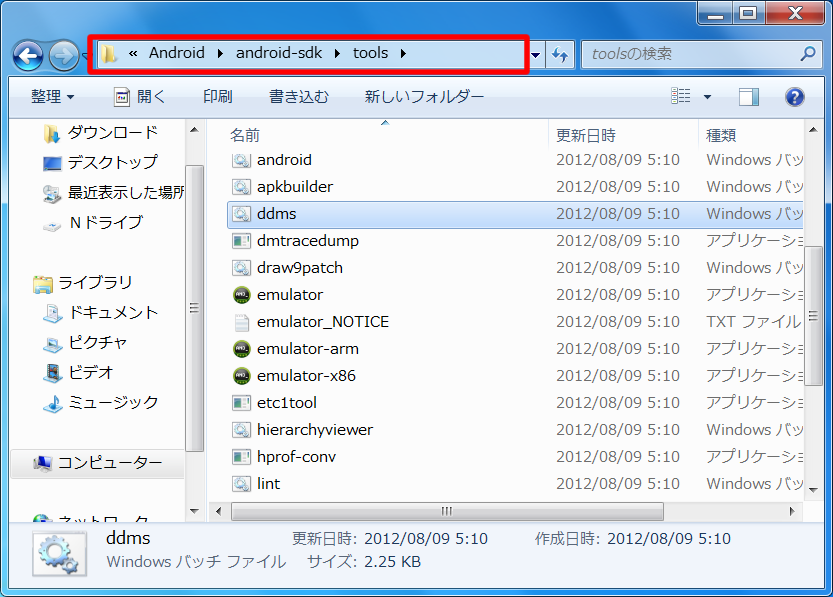Click the magnifier icon in search box
Screen dimensions: 833x597
808,54
